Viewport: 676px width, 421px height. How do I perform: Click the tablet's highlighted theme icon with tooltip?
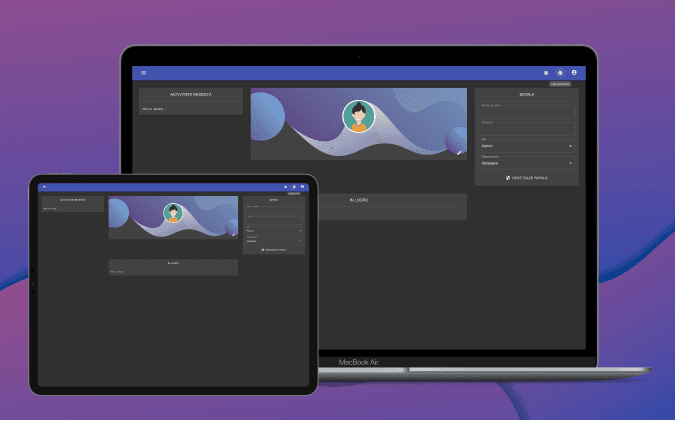pyautogui.click(x=294, y=187)
